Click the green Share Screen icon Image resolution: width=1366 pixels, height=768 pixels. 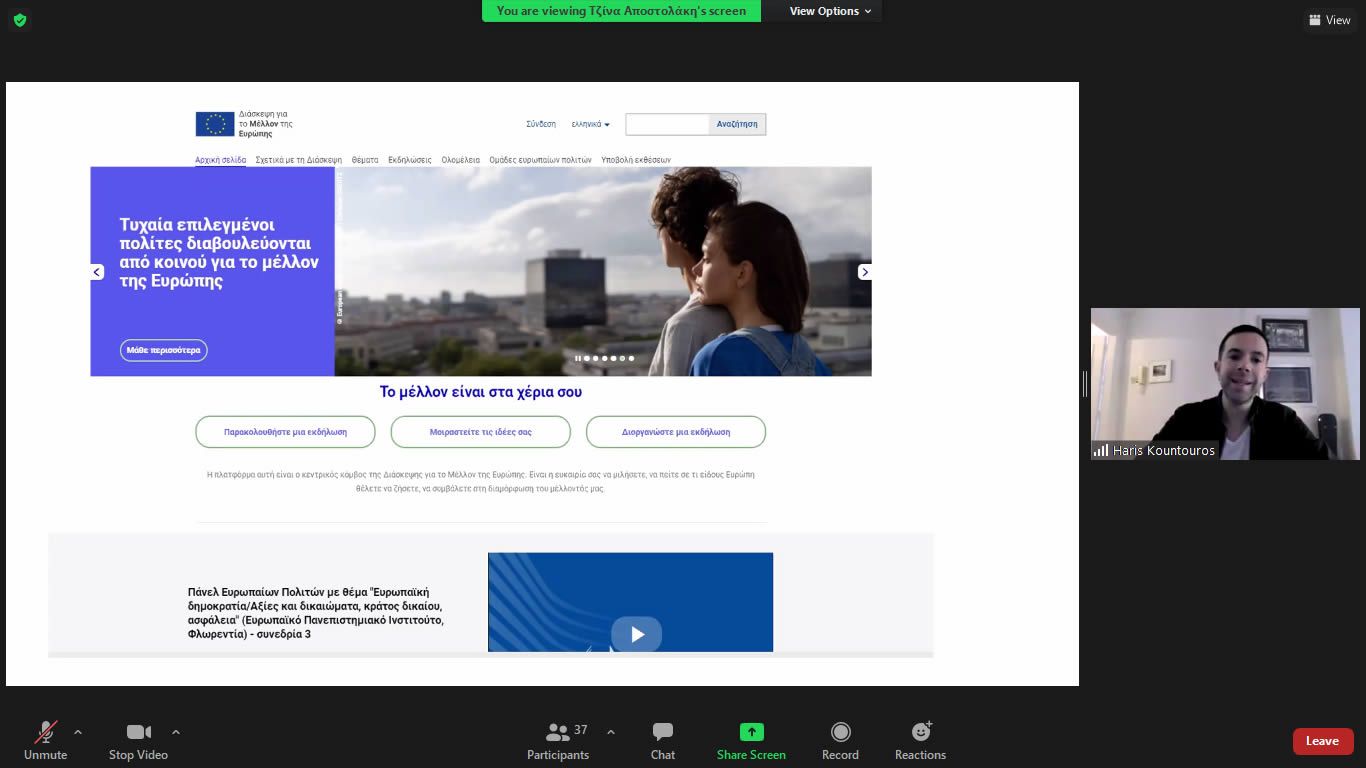(x=751, y=732)
